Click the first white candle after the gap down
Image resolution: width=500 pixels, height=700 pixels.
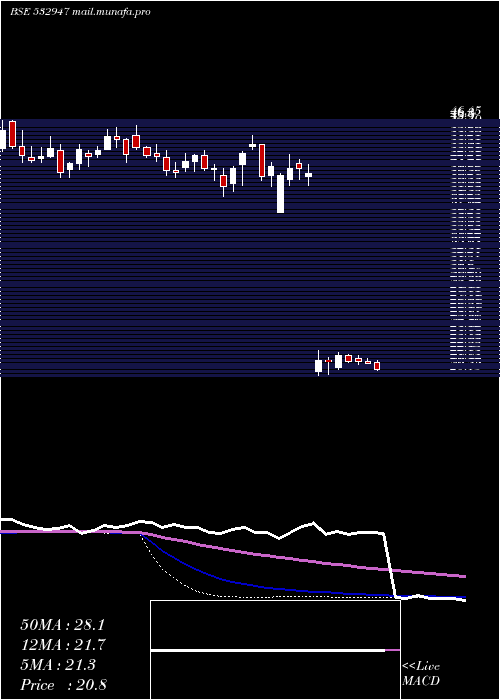(318, 366)
